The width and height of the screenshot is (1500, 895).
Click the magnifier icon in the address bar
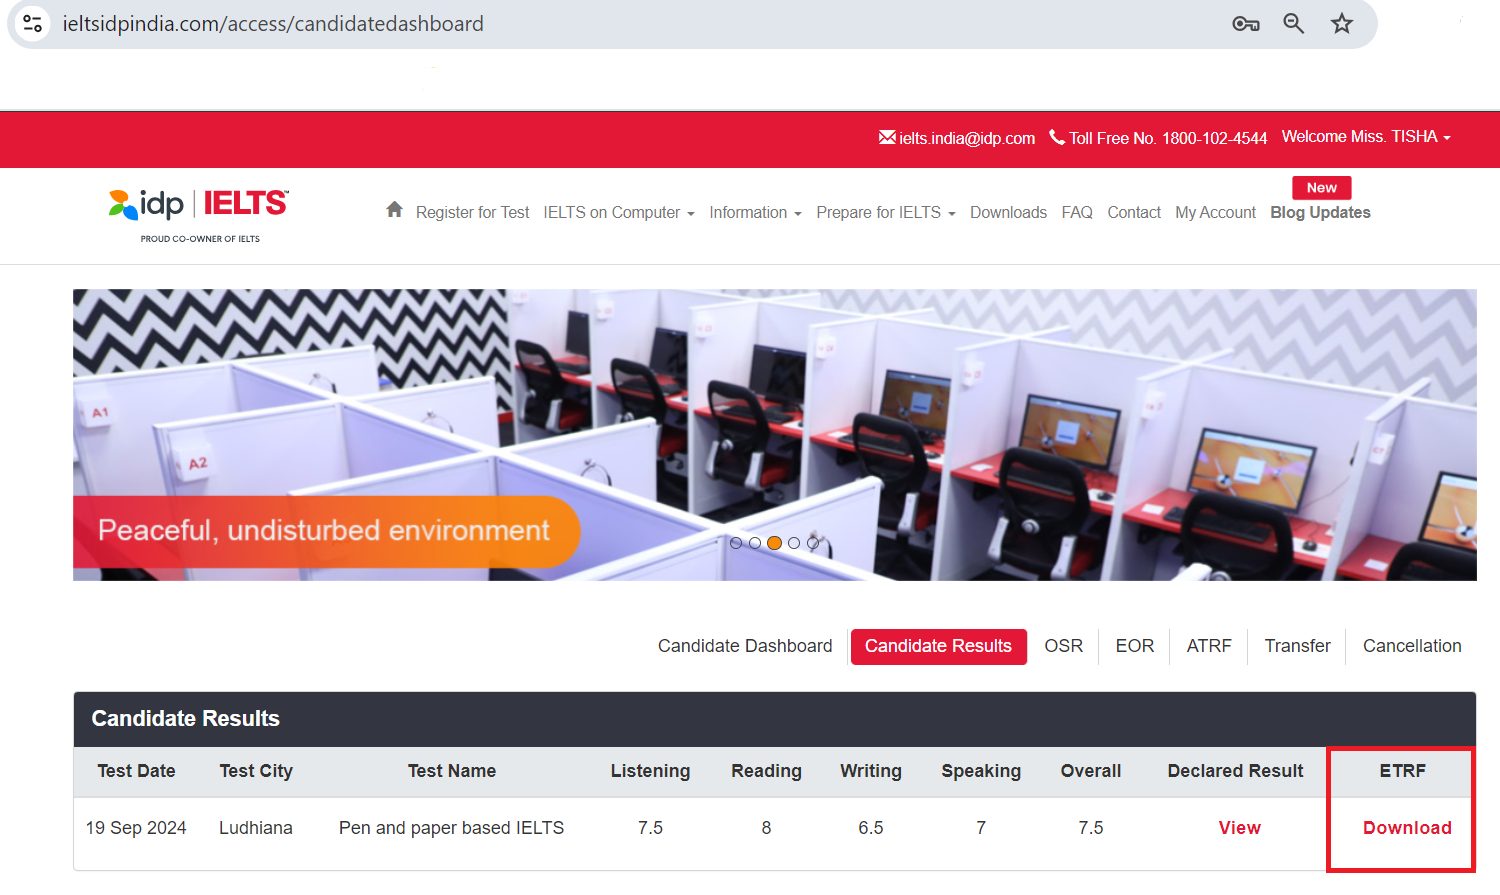click(1293, 23)
